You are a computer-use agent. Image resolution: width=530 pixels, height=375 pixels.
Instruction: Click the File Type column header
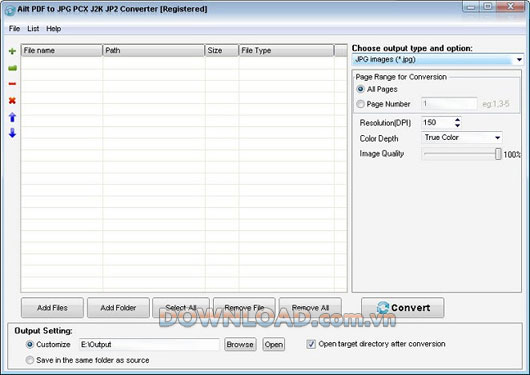[x=286, y=50]
